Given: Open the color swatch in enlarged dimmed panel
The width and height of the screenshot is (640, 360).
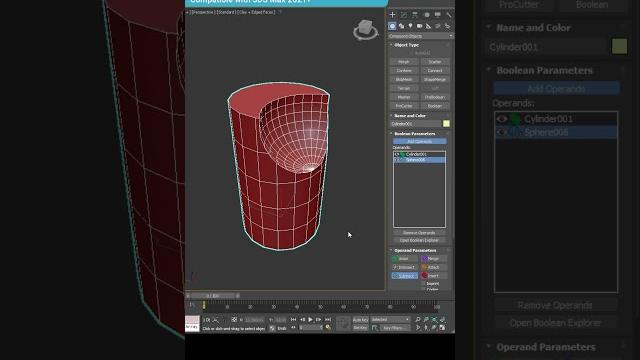Looking at the screenshot, I should [620, 47].
